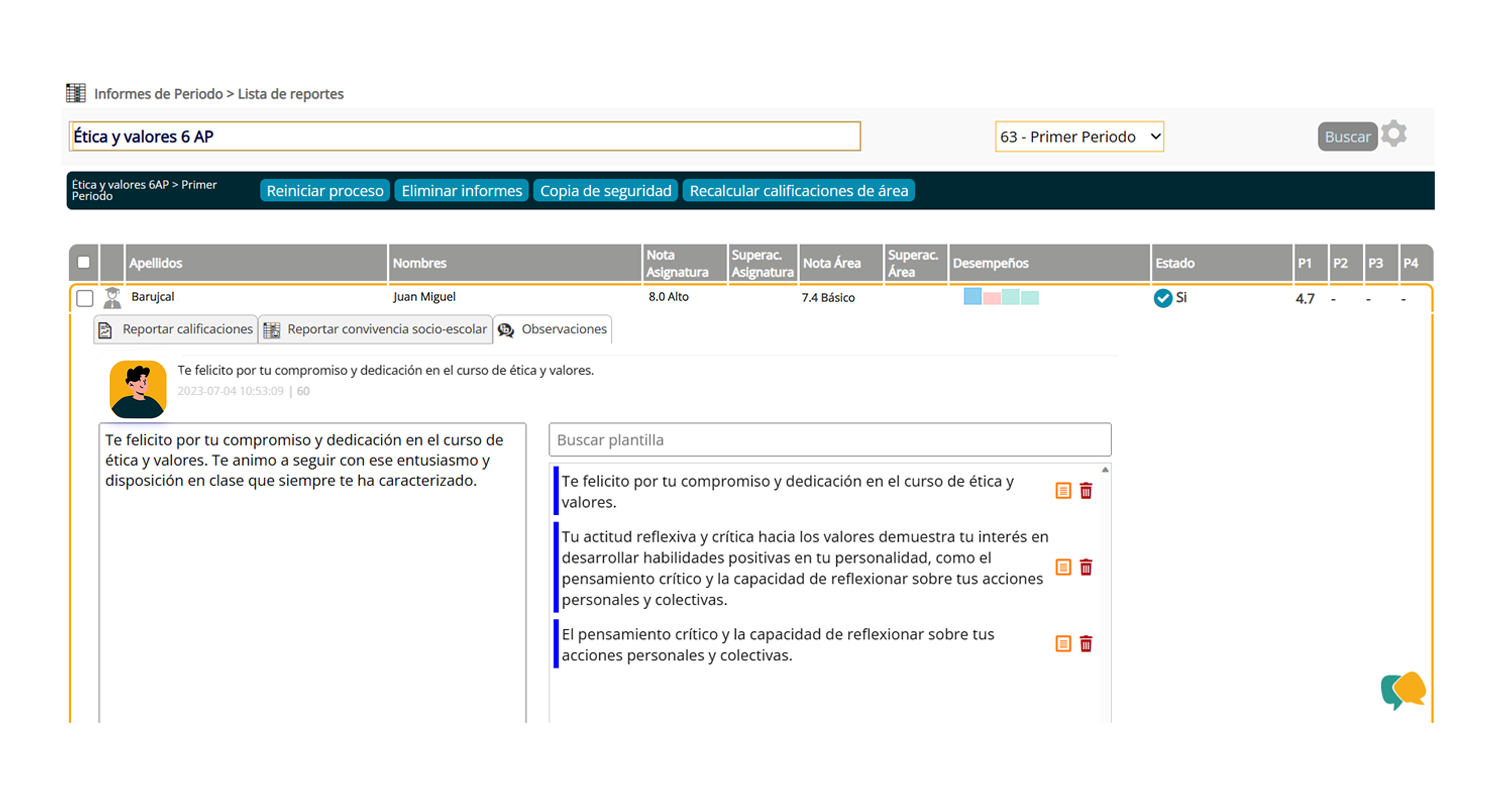1500x800 pixels.
Task: Select the Observaciones tab
Action: click(552, 329)
